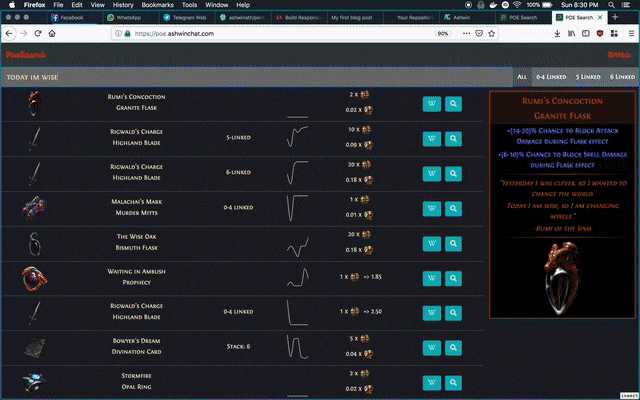640x400 pixels.
Task: Open page actions three-dots menu
Action: pyautogui.click(x=466, y=33)
